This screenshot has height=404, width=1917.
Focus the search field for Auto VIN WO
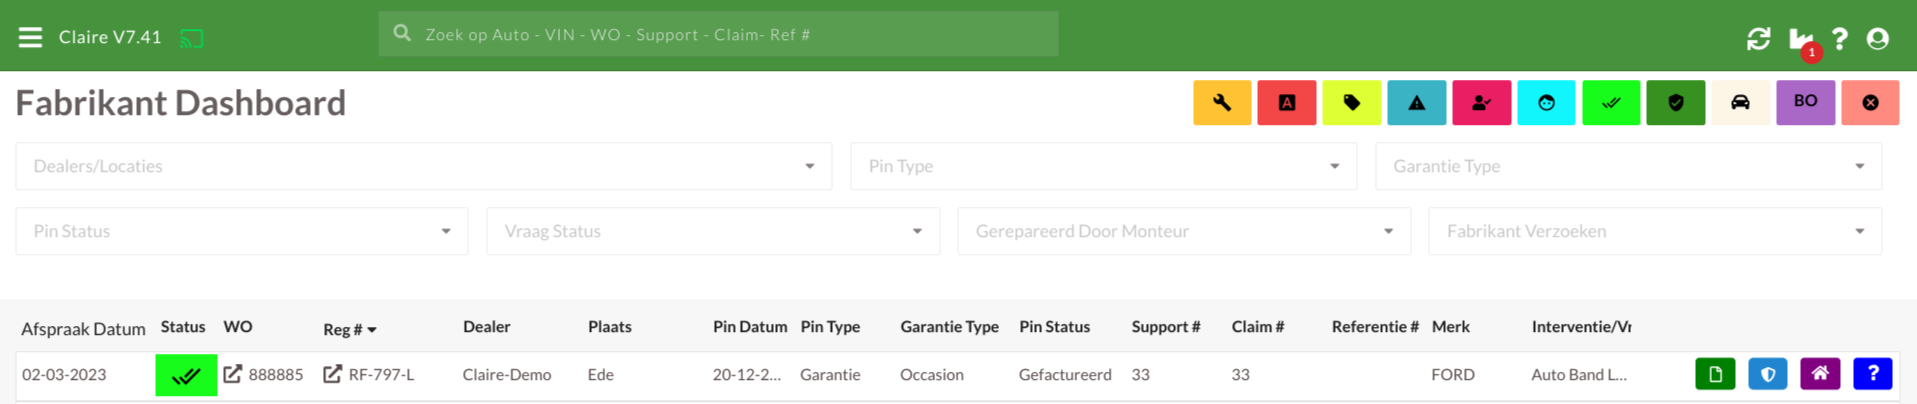718,34
